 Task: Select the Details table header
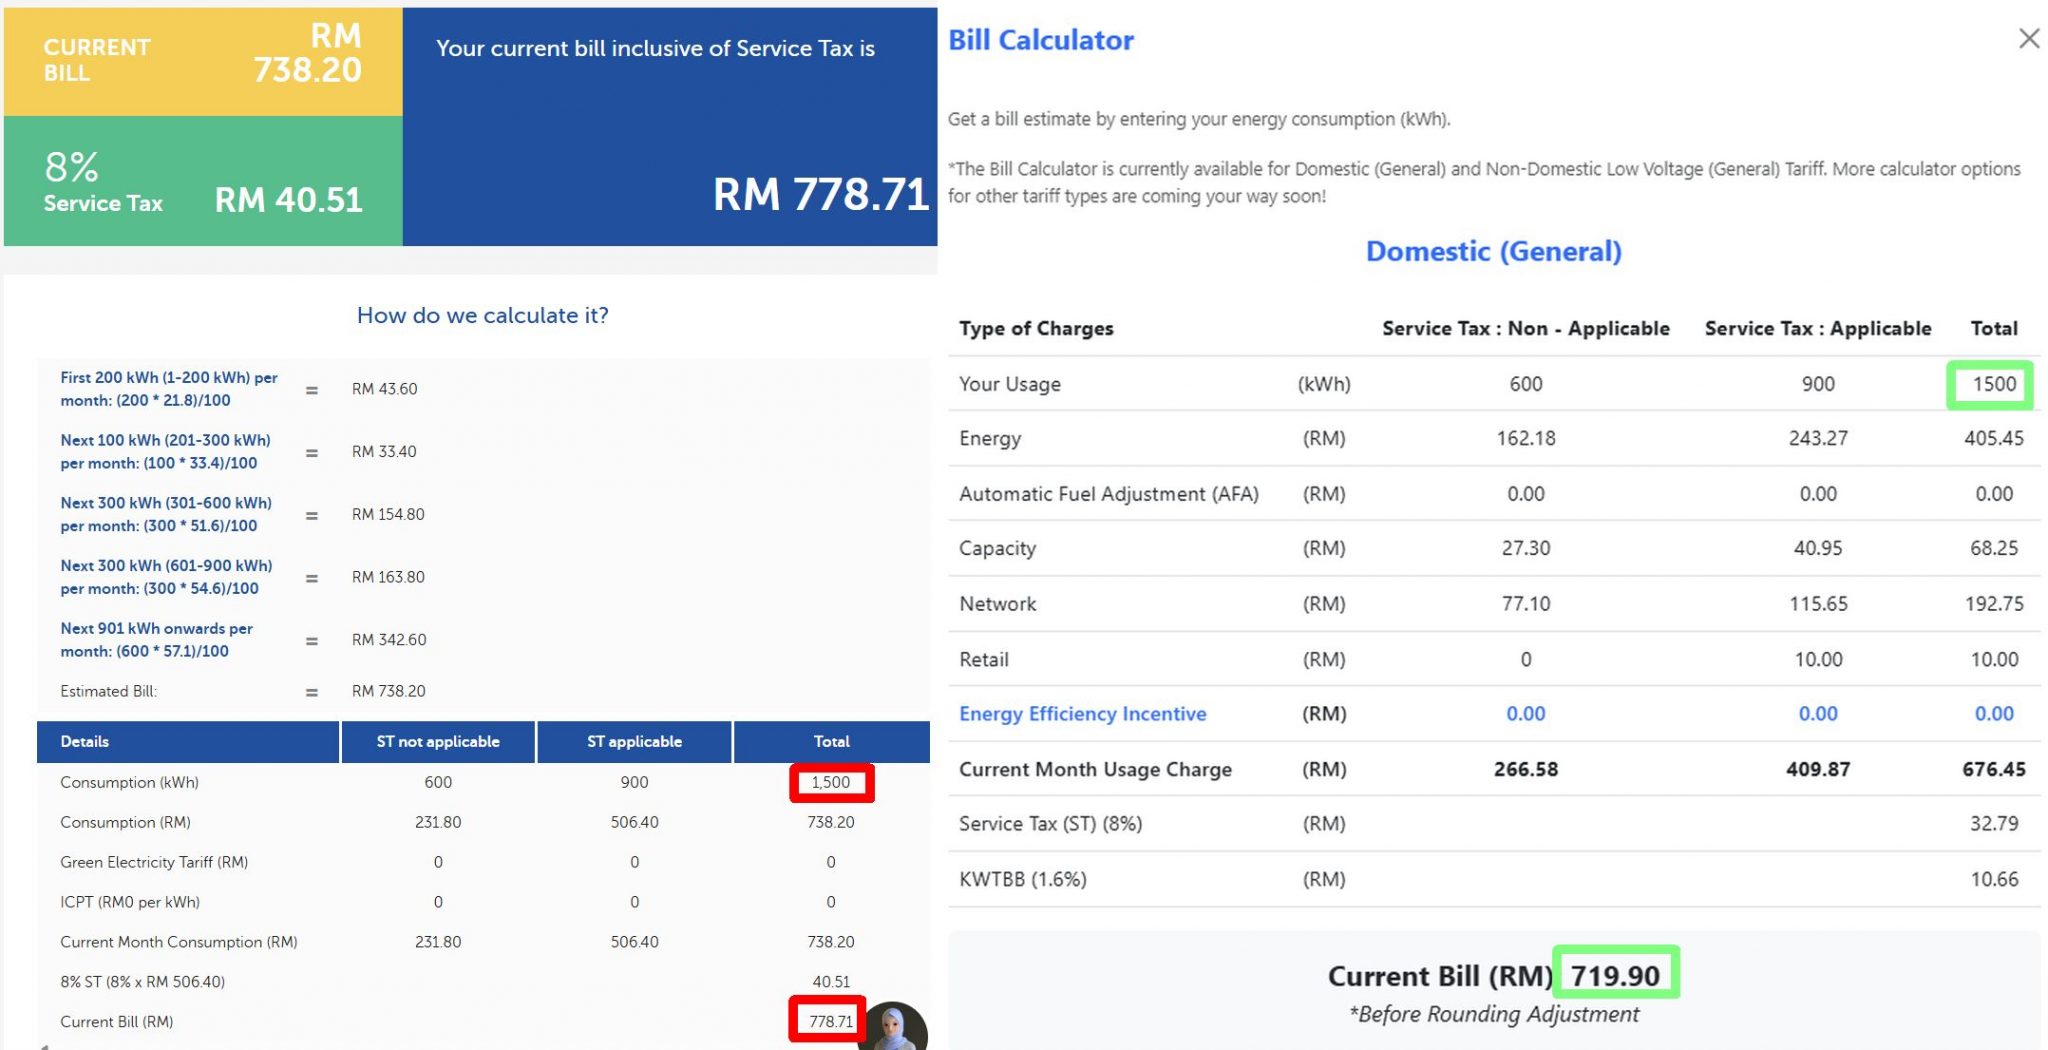click(x=86, y=741)
